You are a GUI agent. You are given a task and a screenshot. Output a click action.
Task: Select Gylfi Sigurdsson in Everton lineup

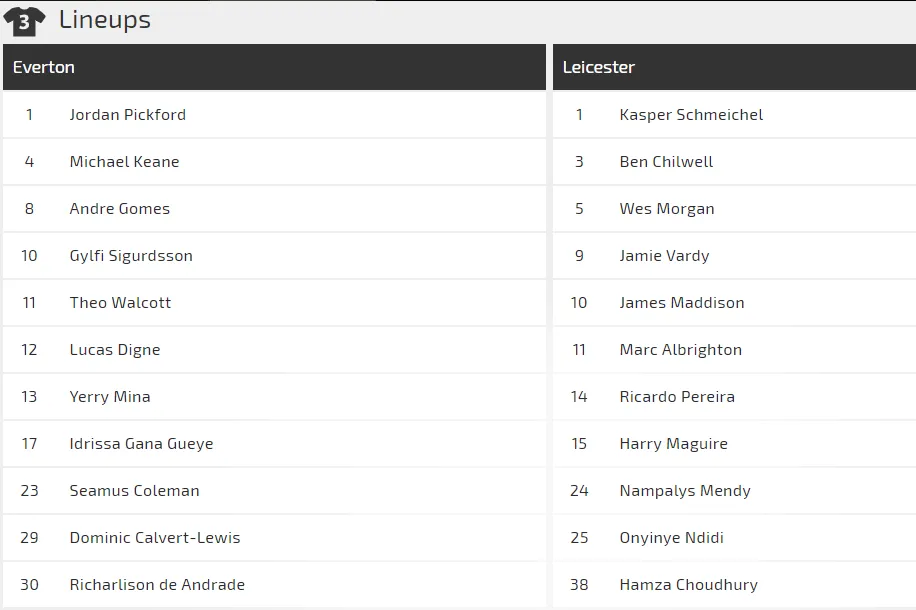[x=131, y=256]
